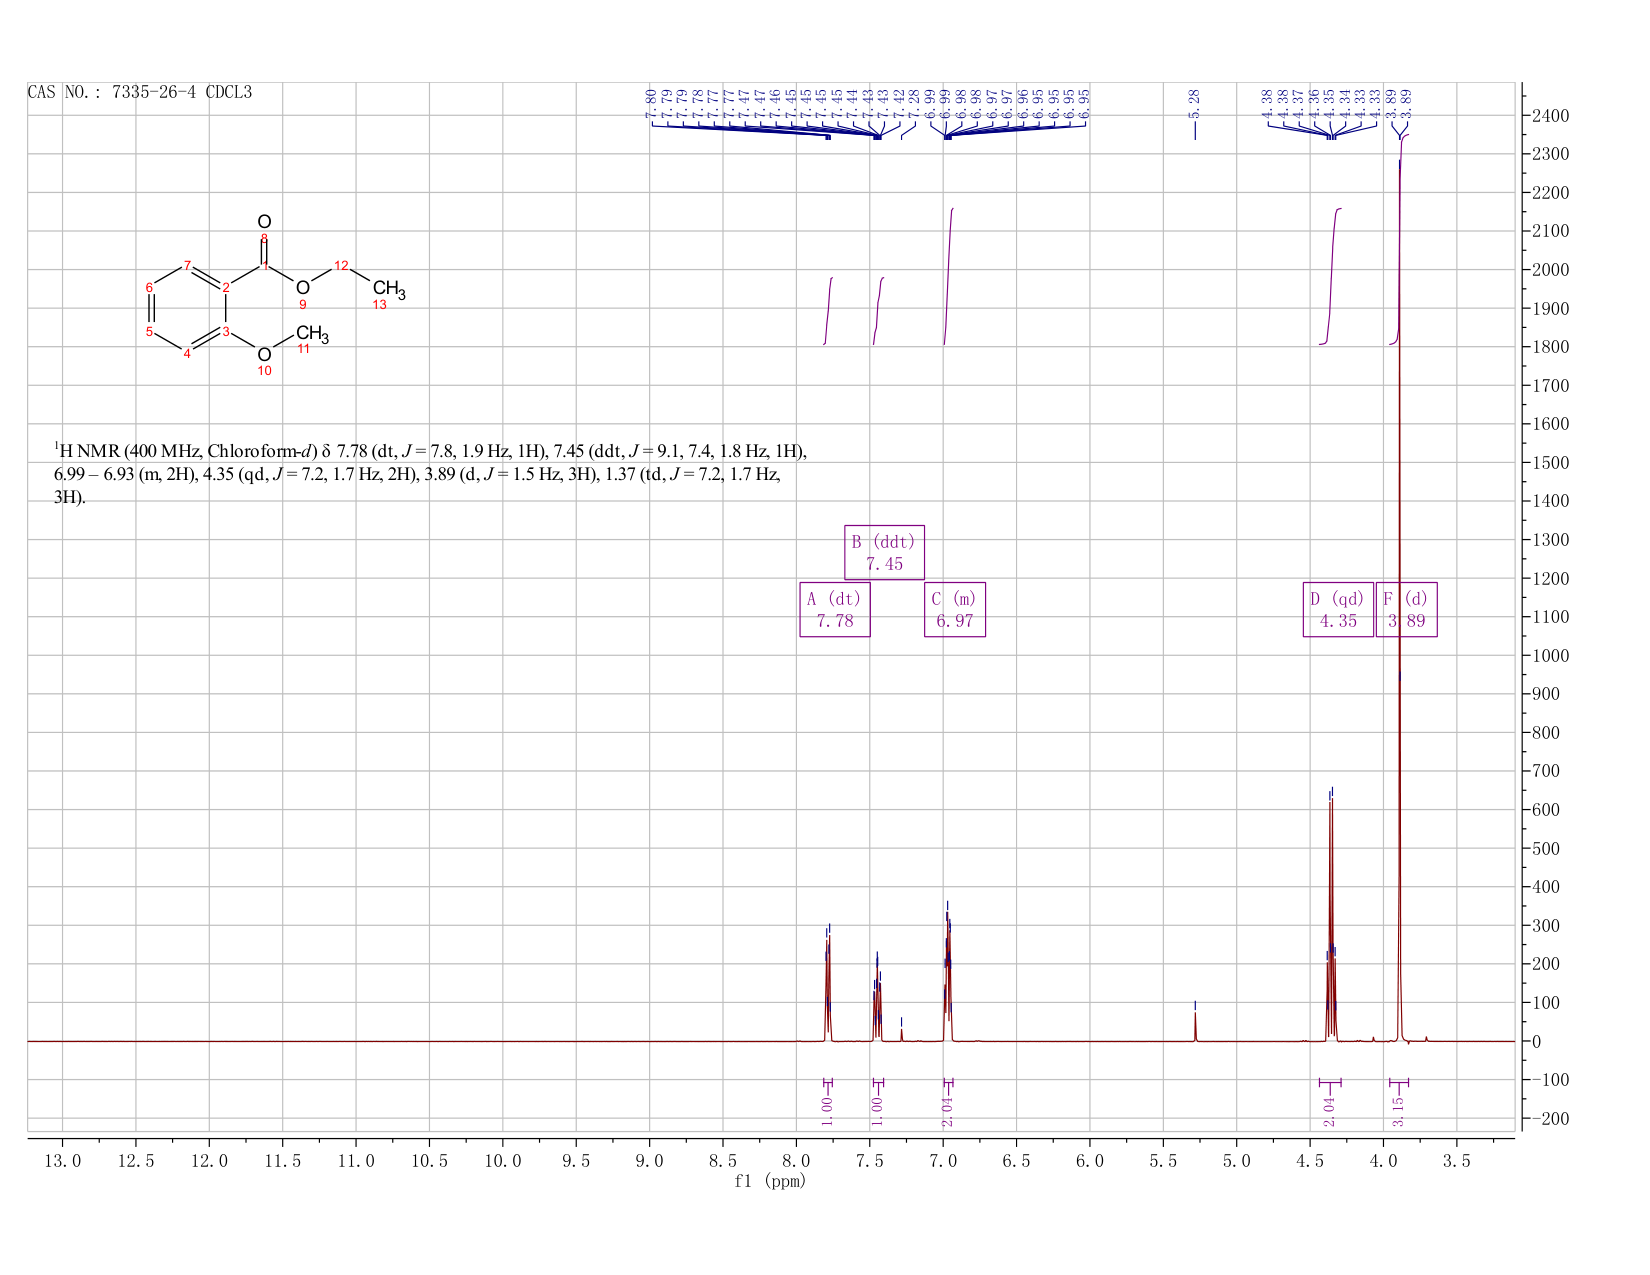The height and width of the screenshot is (1275, 1650).
Task: Click the integral curve above 4.35 quartet
Action: (1331, 276)
